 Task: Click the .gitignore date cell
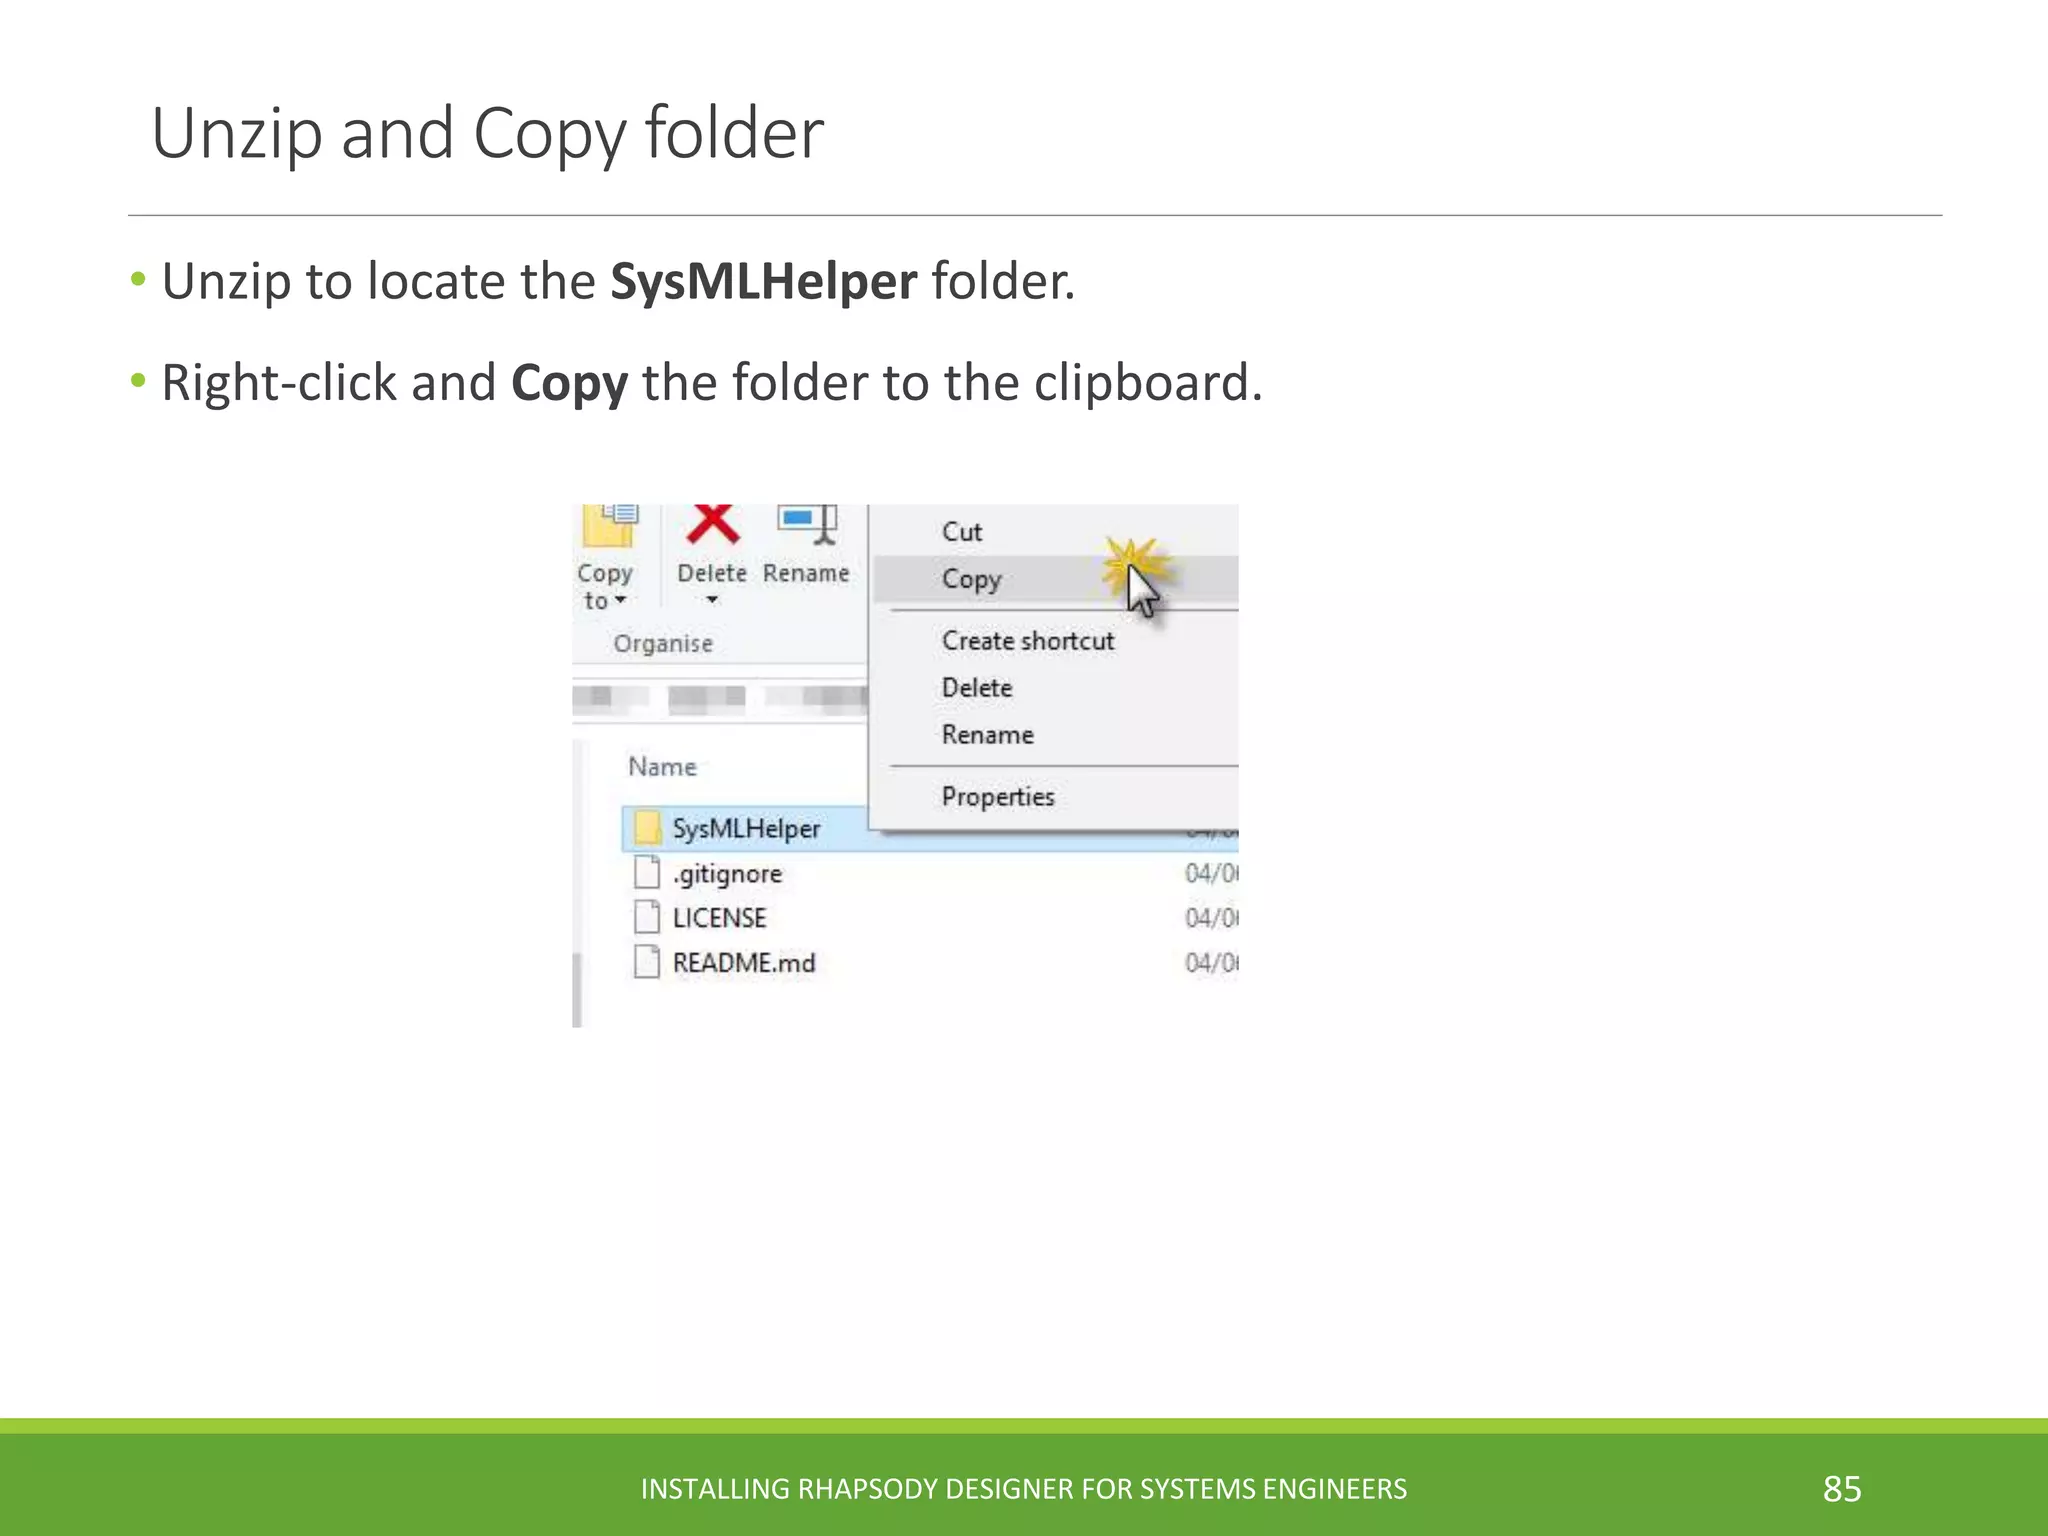tap(1211, 874)
